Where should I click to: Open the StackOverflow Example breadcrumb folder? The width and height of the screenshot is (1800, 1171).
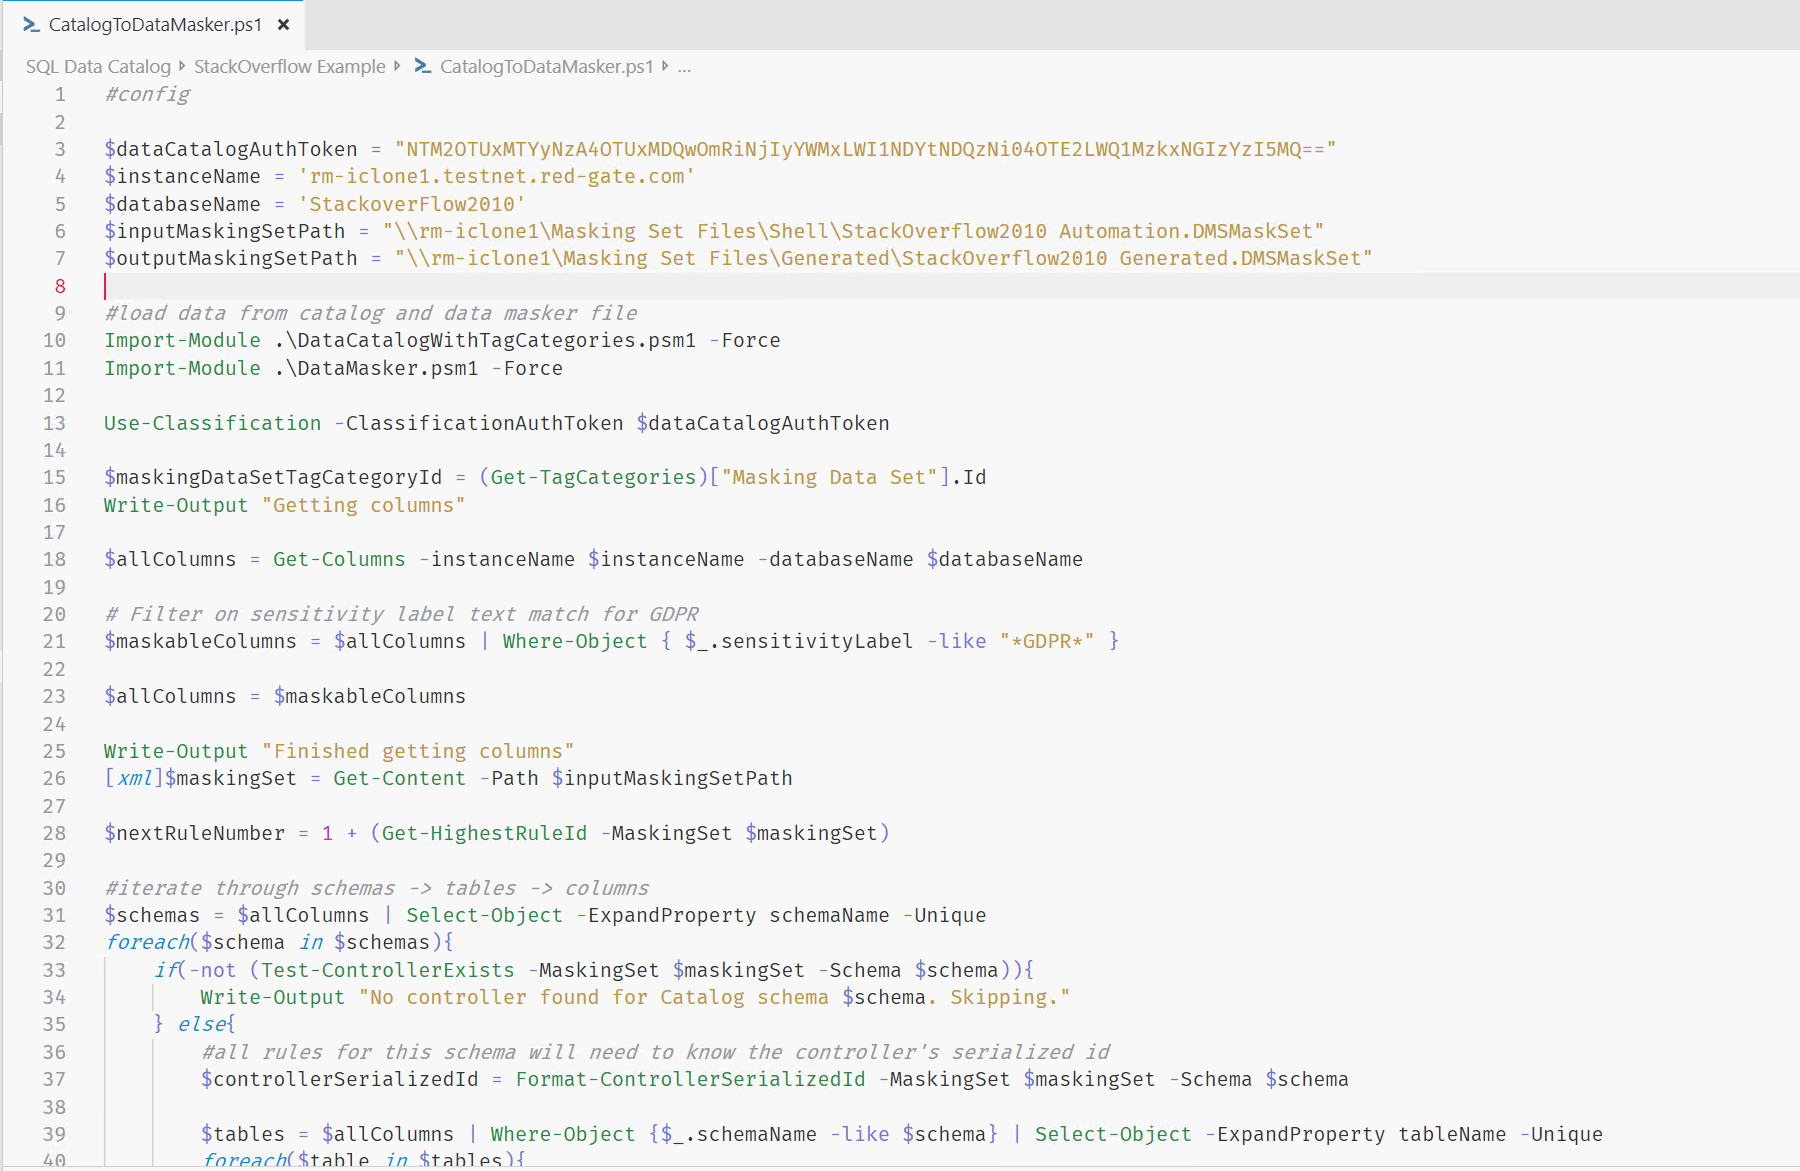point(289,67)
